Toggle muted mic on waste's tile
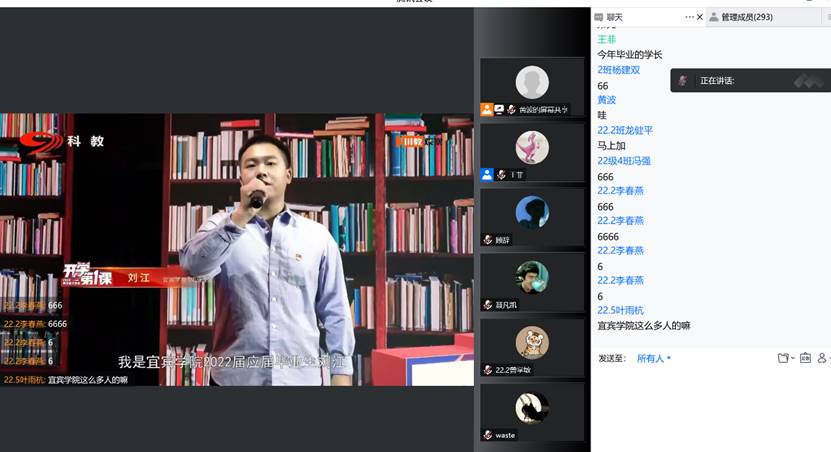831x452 pixels. [x=487, y=435]
